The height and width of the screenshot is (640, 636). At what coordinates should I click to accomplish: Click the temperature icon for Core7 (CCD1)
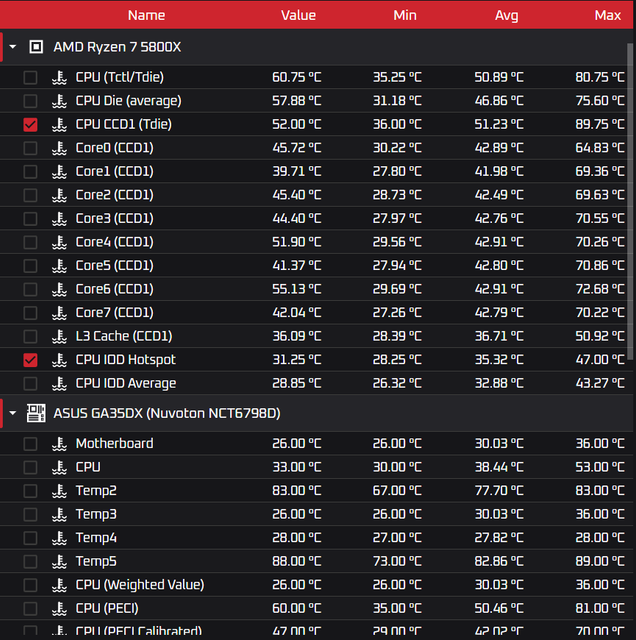[x=60, y=313]
